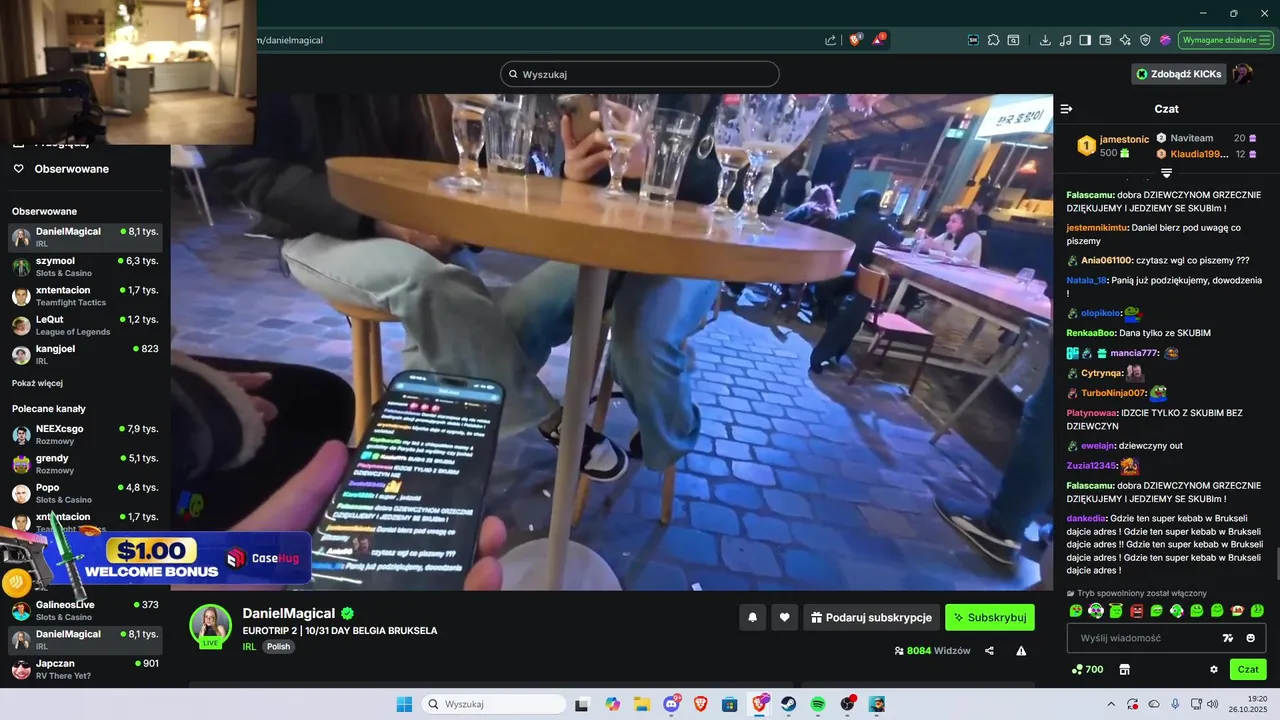The width and height of the screenshot is (1280, 720).
Task: Open the chat shop storefront icon
Action: point(1124,669)
